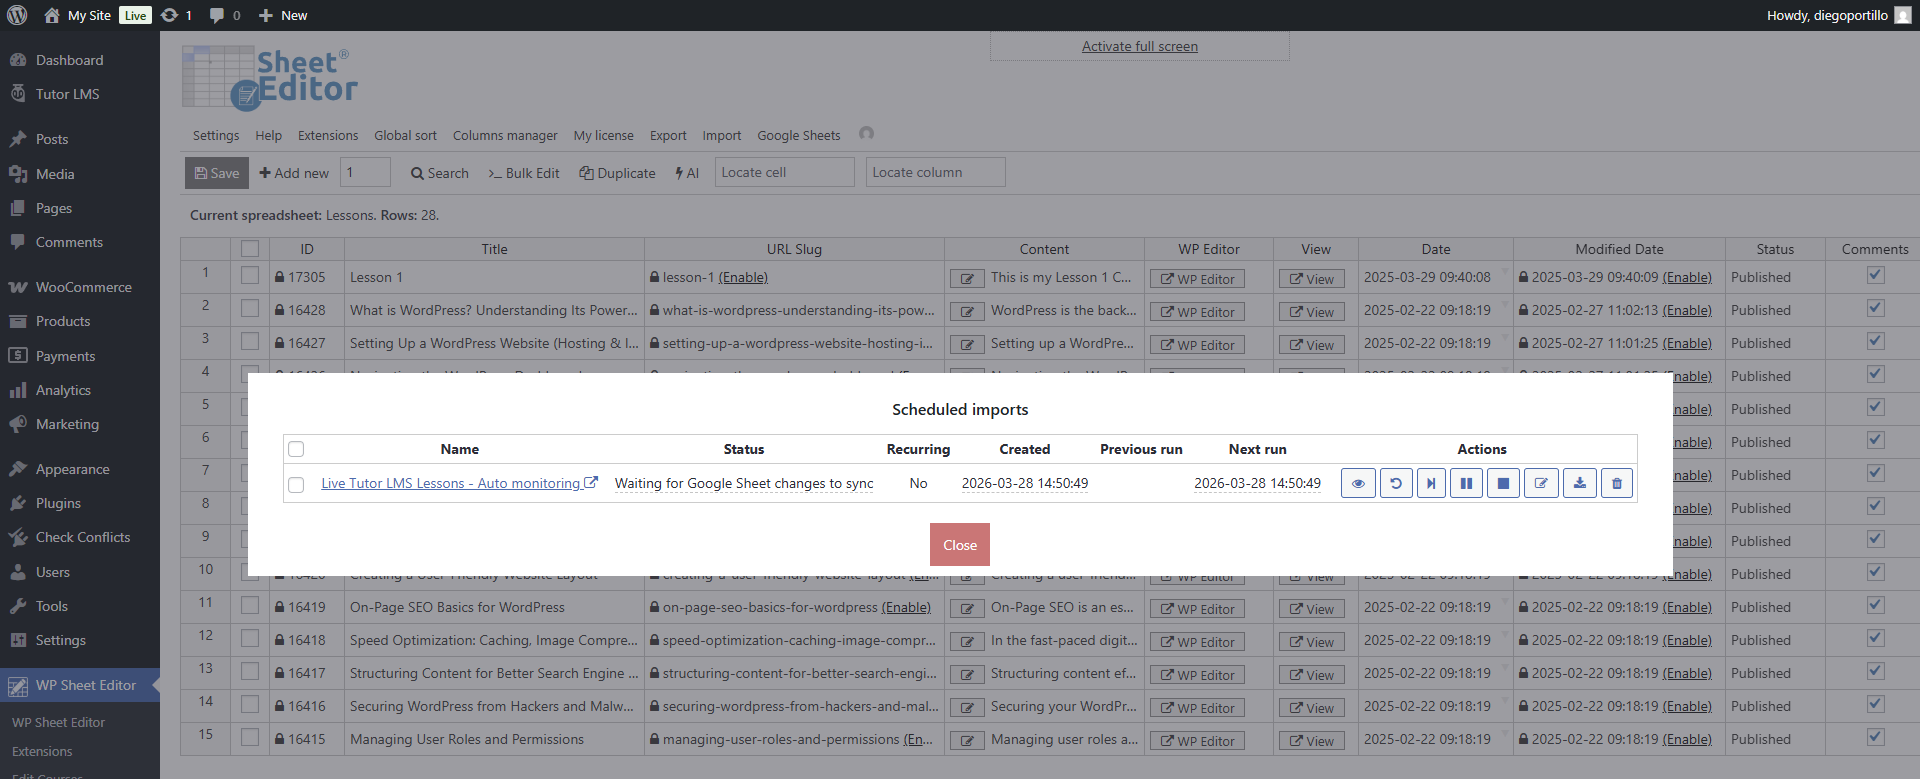Open Dashboard in sidebar
Image resolution: width=1920 pixels, height=779 pixels.
pyautogui.click(x=69, y=60)
